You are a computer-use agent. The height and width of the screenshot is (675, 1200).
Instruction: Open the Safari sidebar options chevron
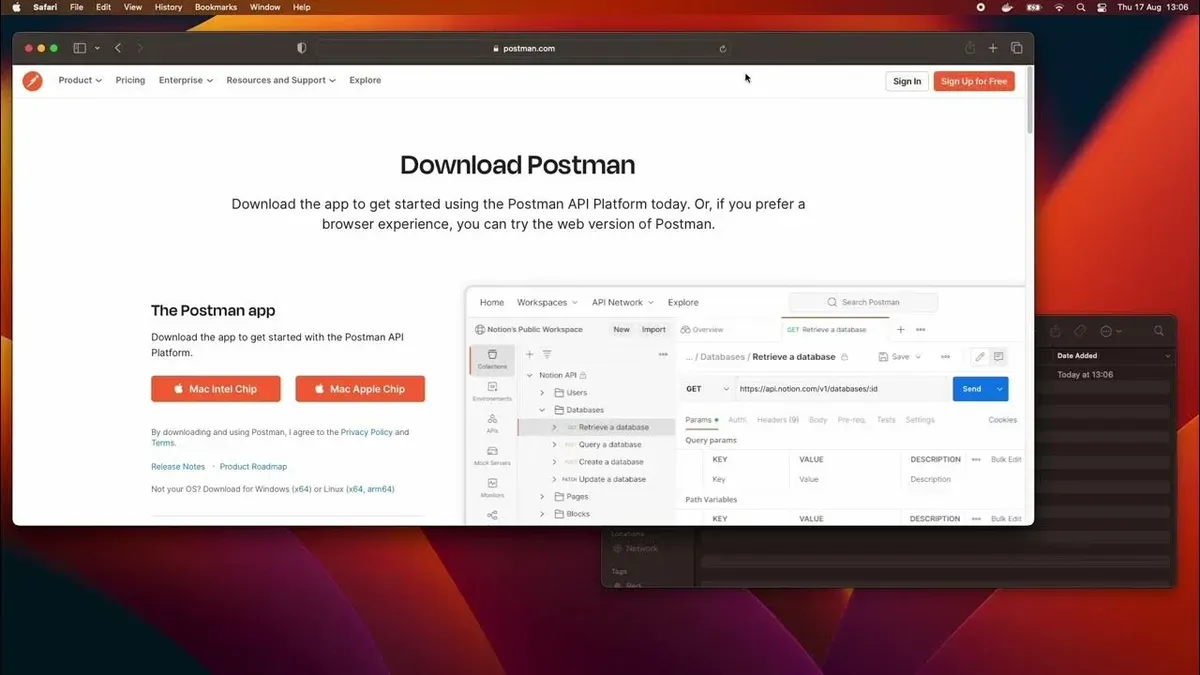pyautogui.click(x=97, y=48)
